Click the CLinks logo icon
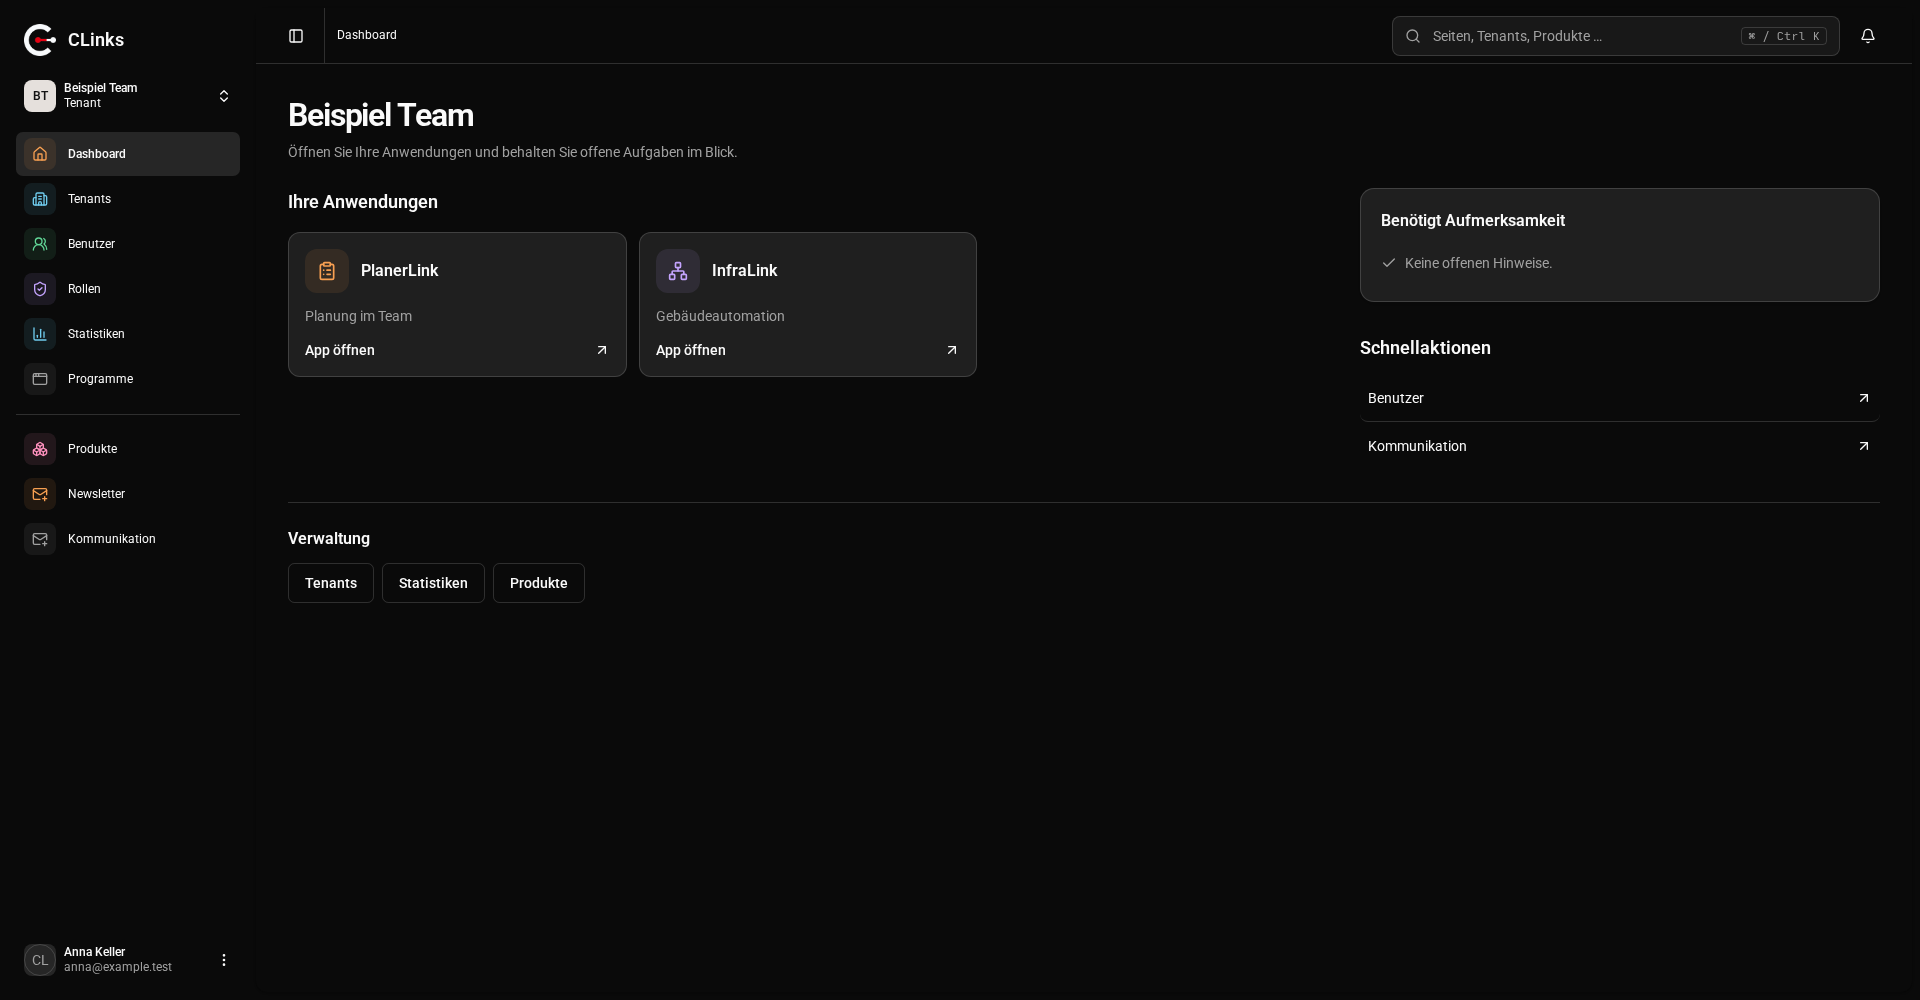Viewport: 1920px width, 1000px height. [x=40, y=40]
